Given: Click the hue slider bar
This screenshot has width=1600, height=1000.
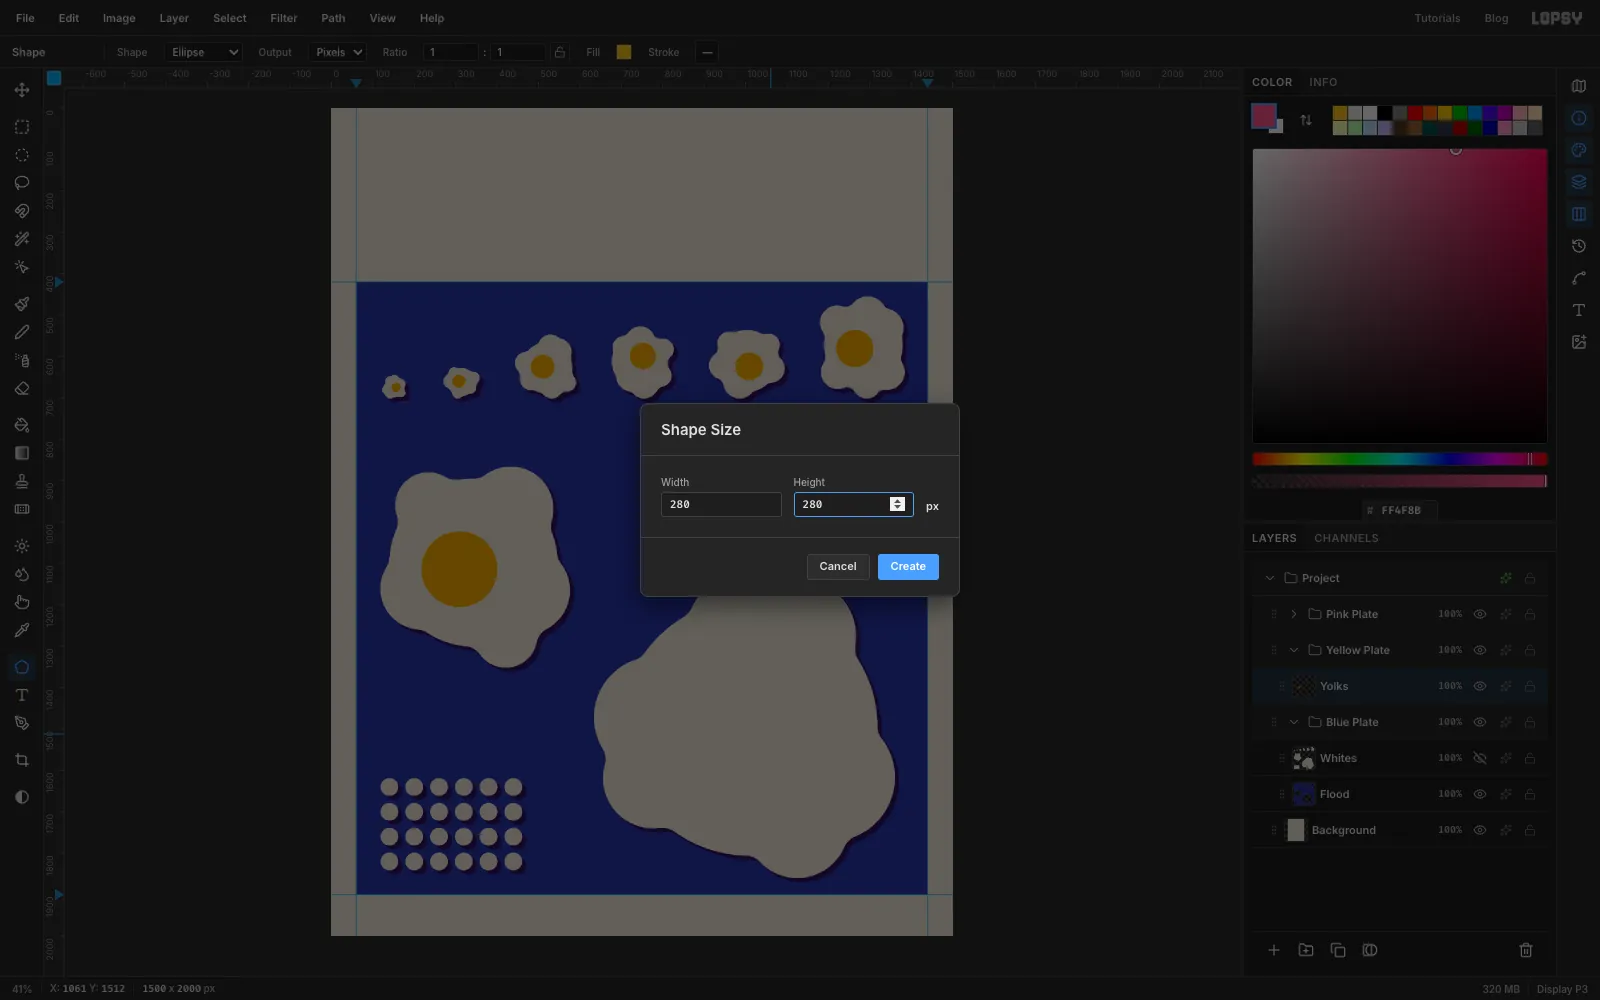Looking at the screenshot, I should coord(1400,459).
